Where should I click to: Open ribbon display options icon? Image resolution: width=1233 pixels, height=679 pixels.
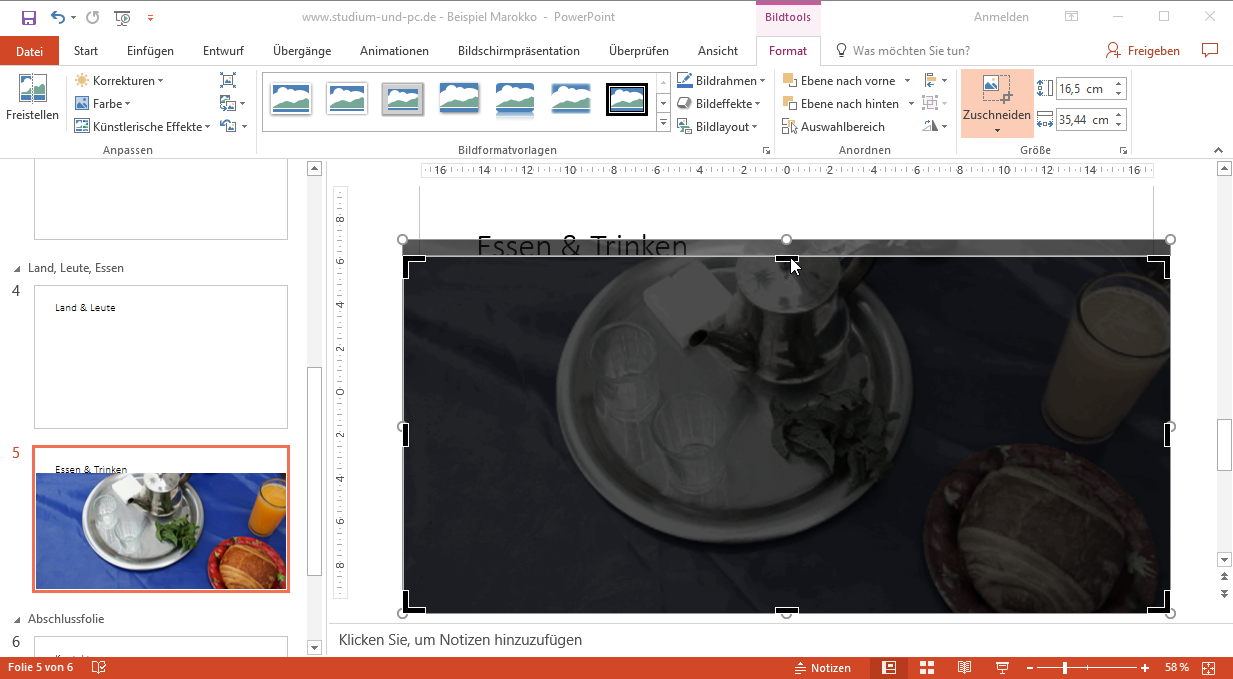point(1072,17)
